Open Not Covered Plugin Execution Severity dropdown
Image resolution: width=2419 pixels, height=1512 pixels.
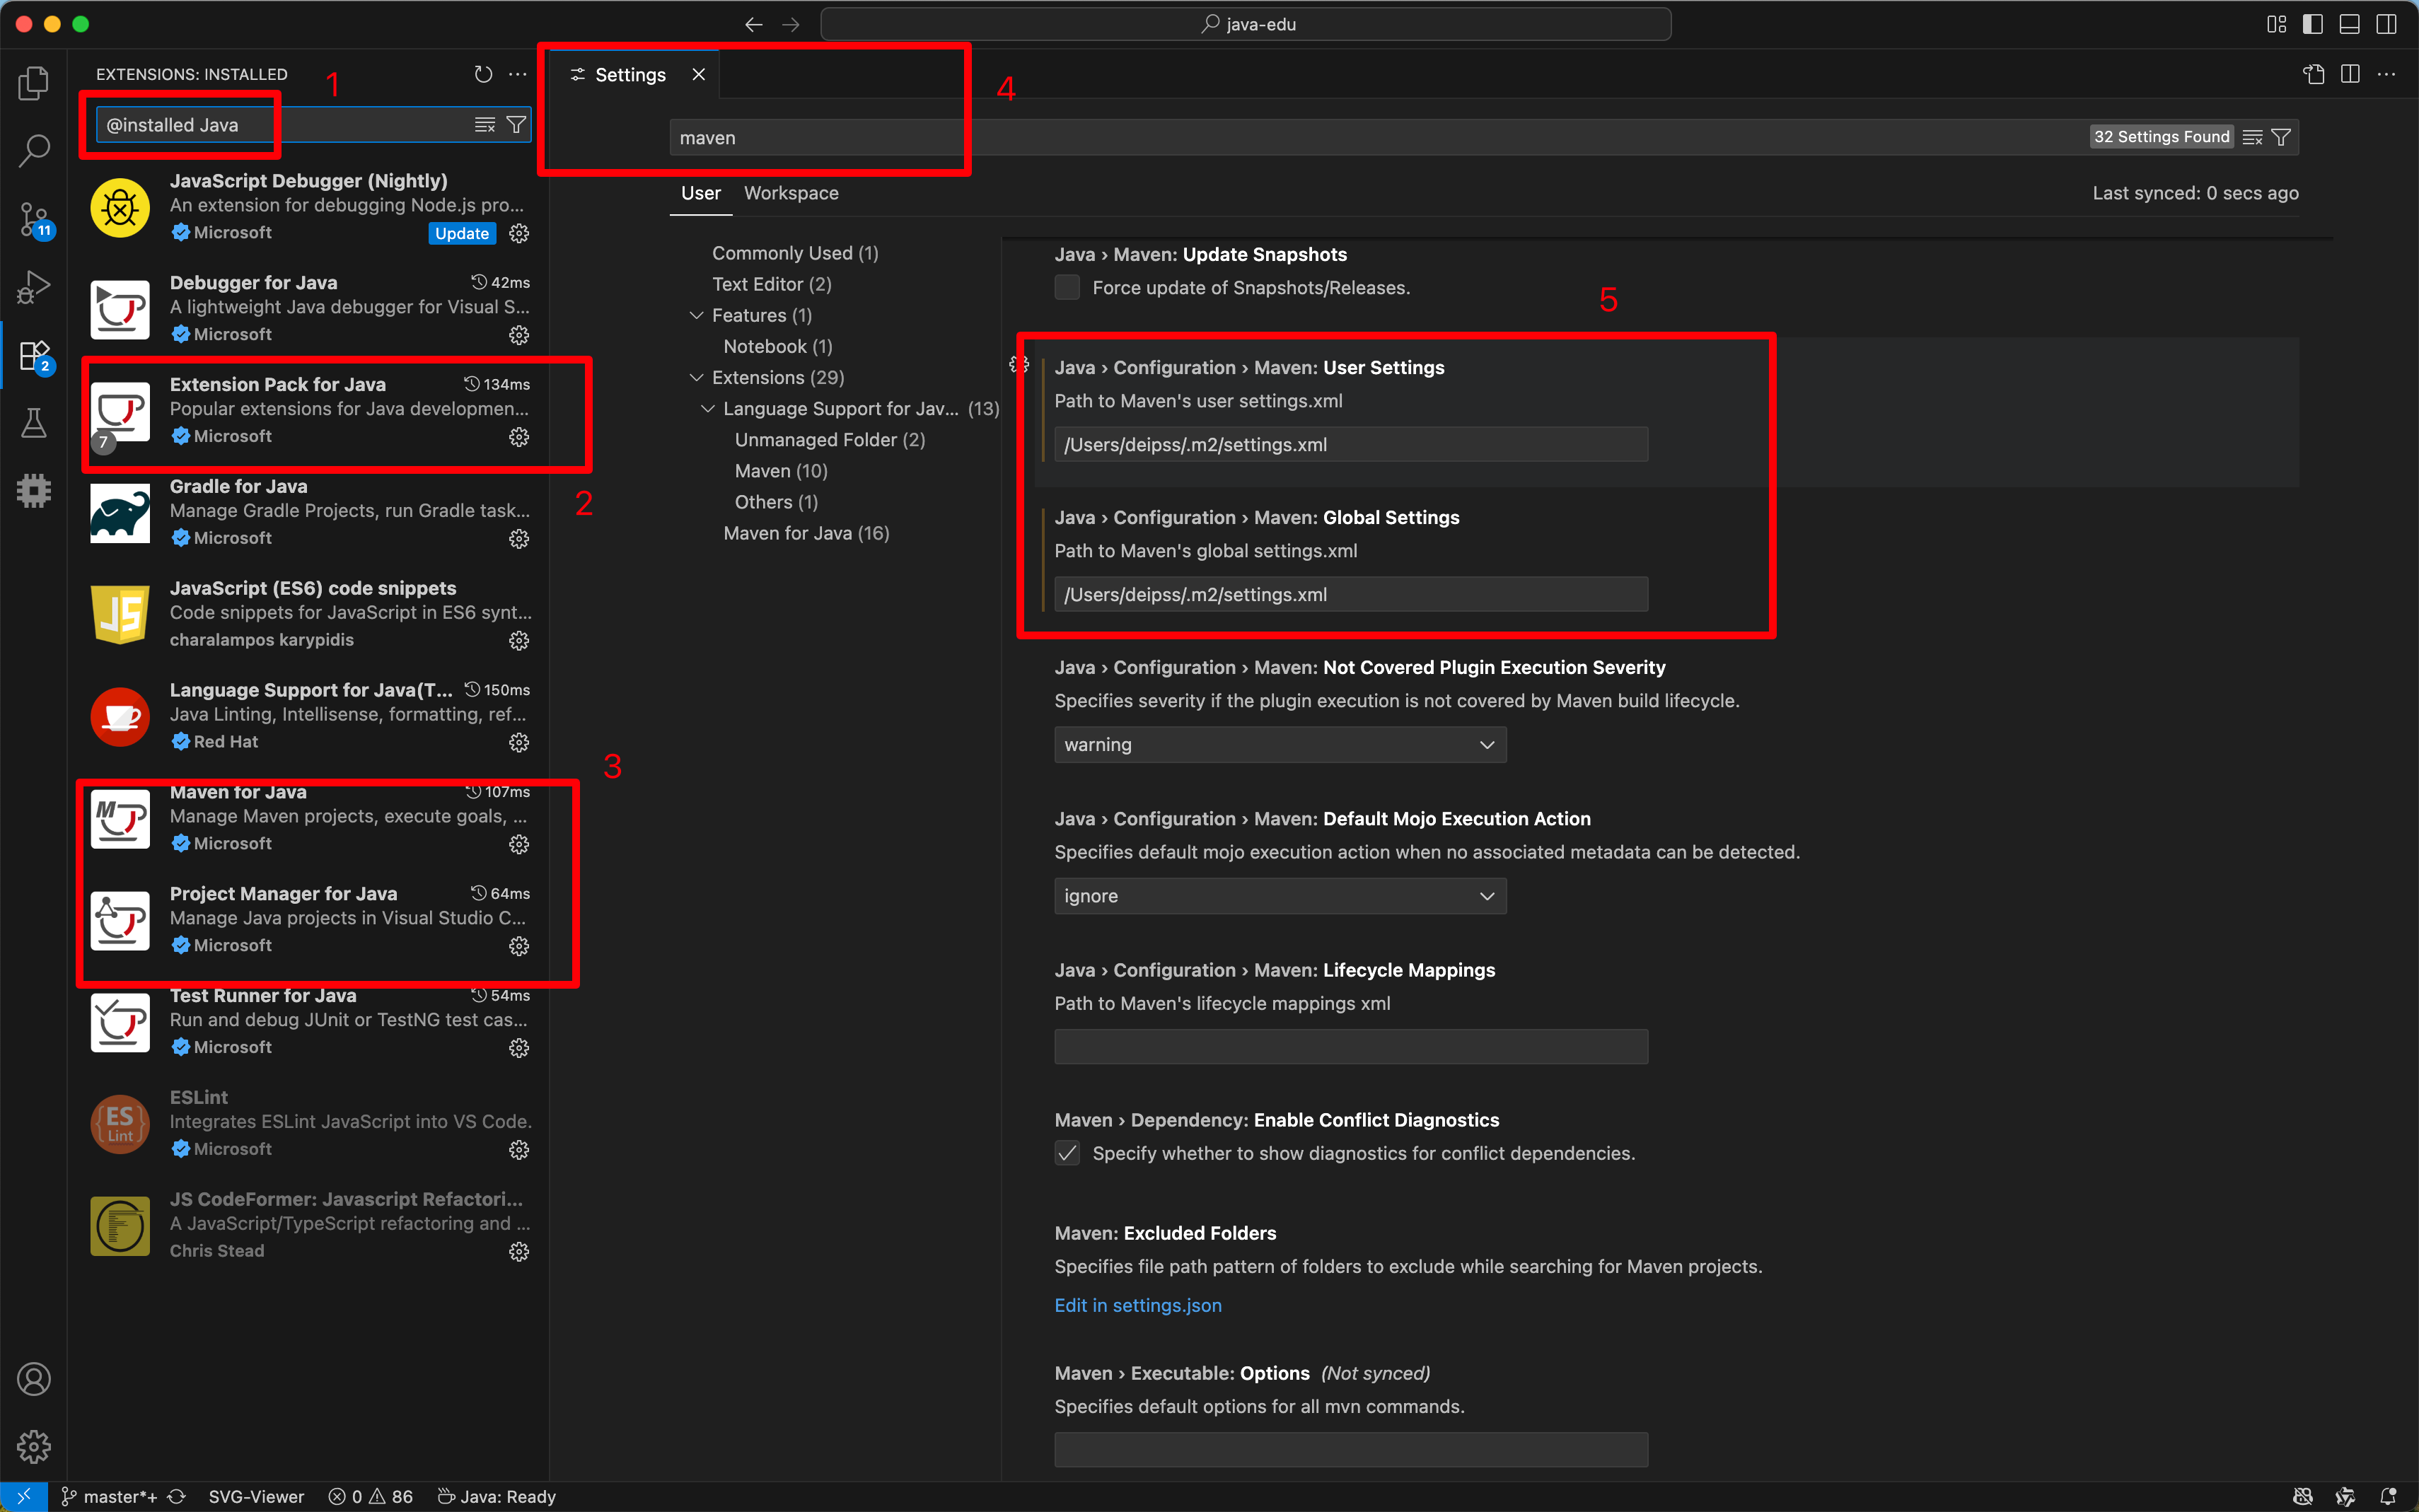1280,745
